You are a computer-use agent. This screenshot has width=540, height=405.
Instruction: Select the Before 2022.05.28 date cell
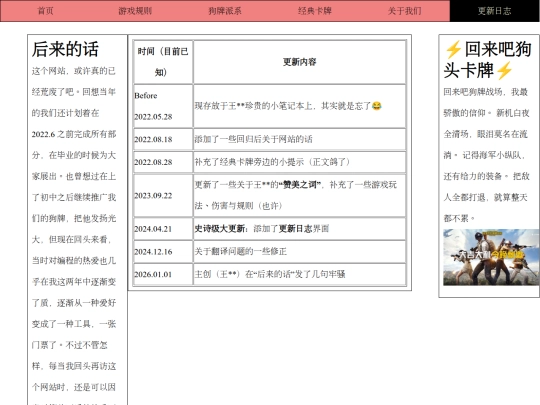pyautogui.click(x=163, y=106)
